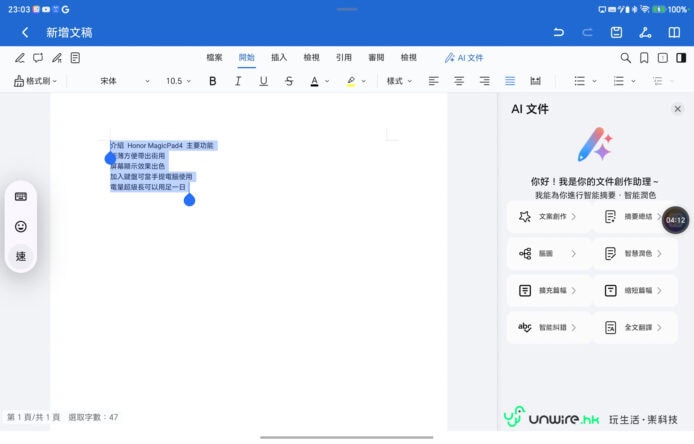Undo the last edit
Image resolution: width=694 pixels, height=444 pixels.
click(x=559, y=32)
